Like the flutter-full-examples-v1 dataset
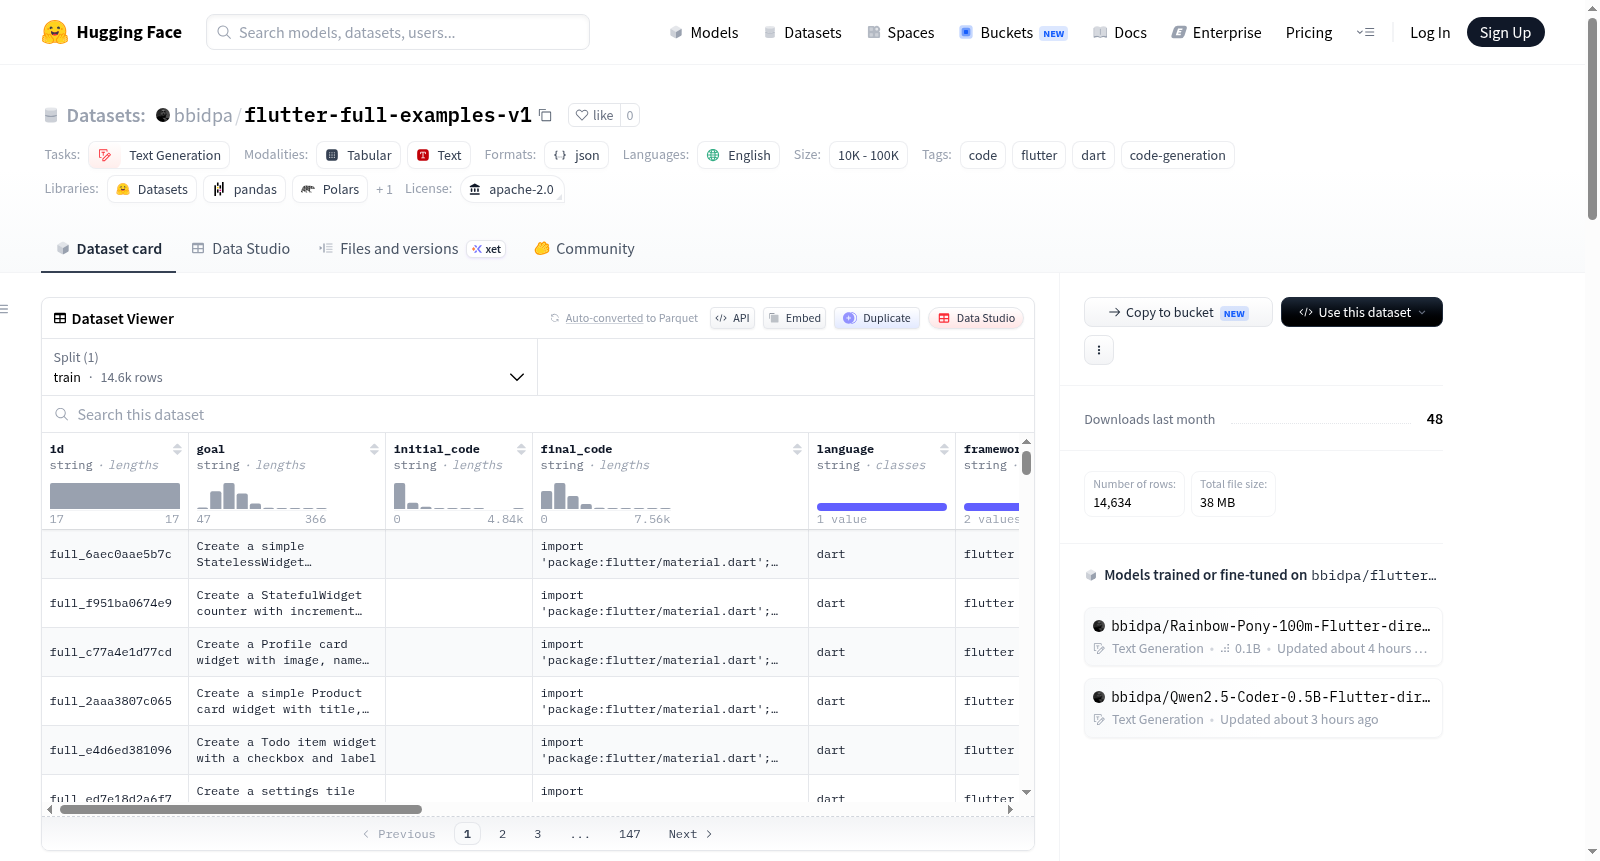 594,115
